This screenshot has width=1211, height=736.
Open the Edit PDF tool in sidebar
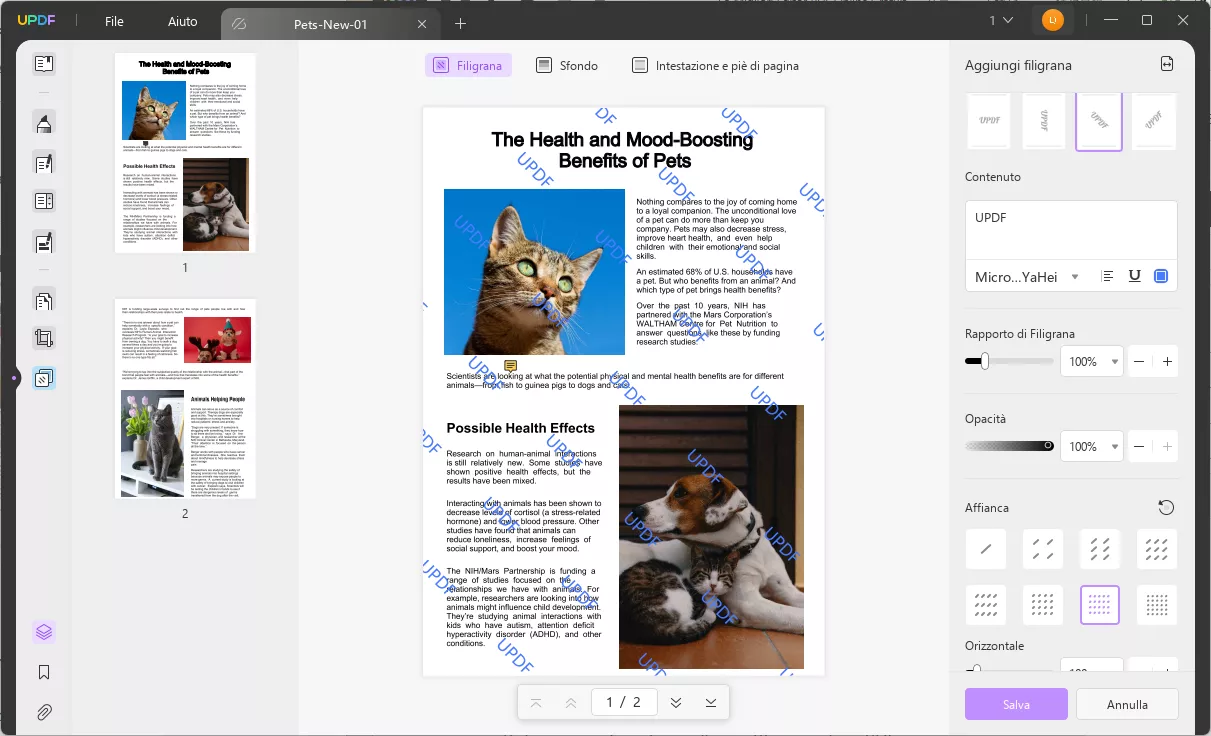(x=44, y=162)
